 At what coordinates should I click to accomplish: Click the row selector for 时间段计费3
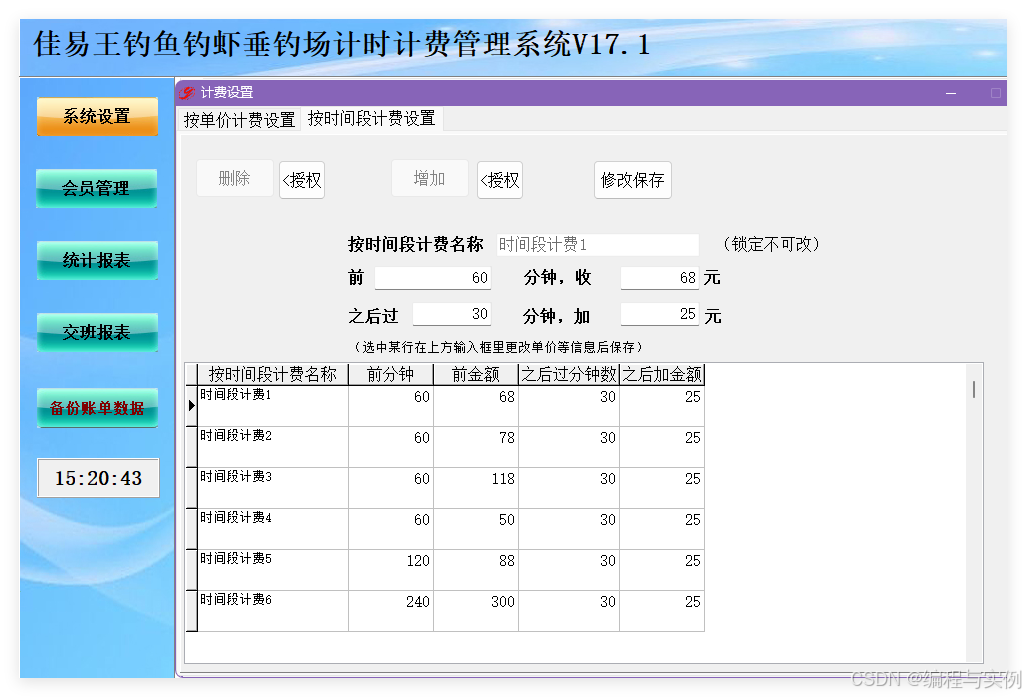(192, 488)
